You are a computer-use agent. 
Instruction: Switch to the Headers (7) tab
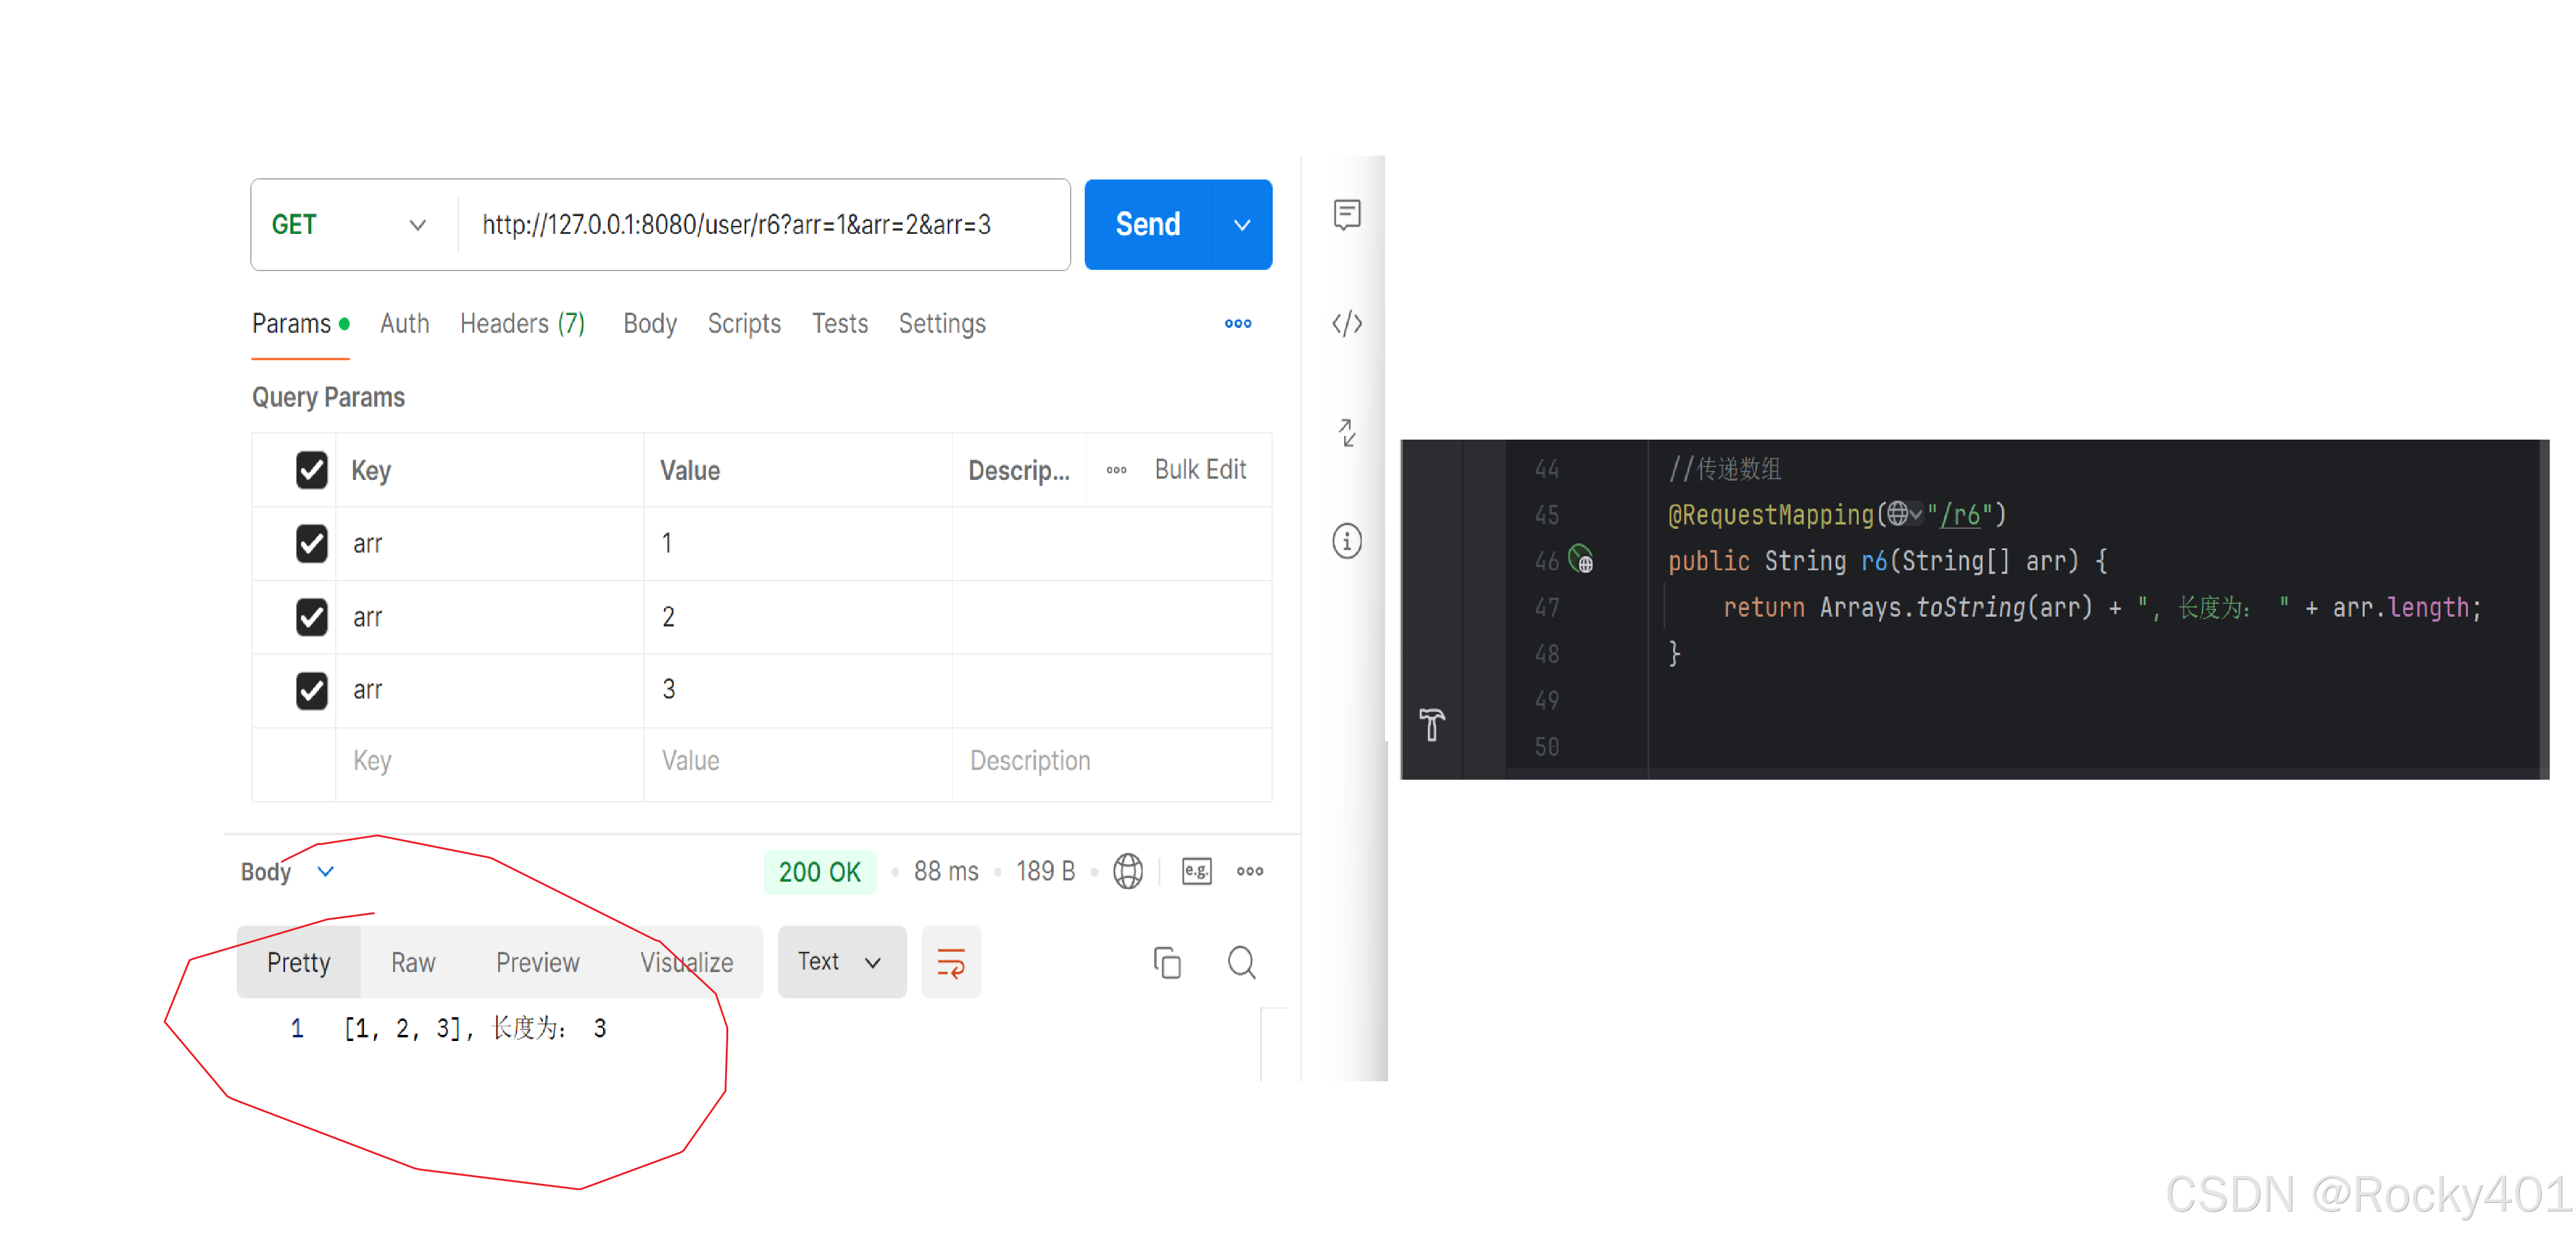point(521,323)
